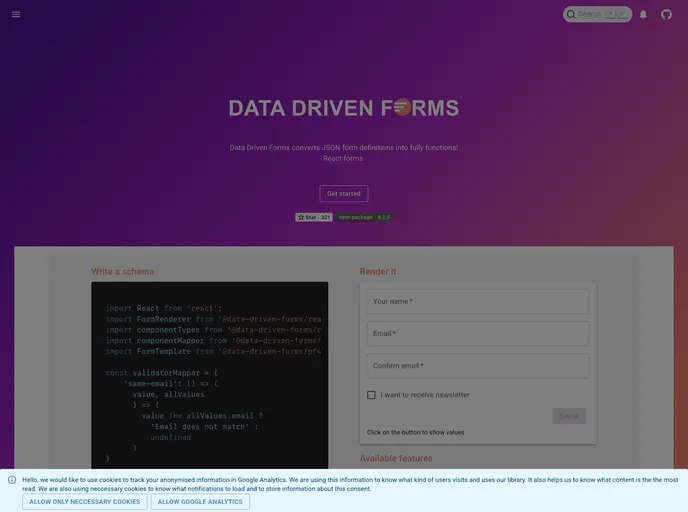Viewport: 688px width, 512px height.
Task: Click the info icon in cookie banner
Action: tap(12, 480)
